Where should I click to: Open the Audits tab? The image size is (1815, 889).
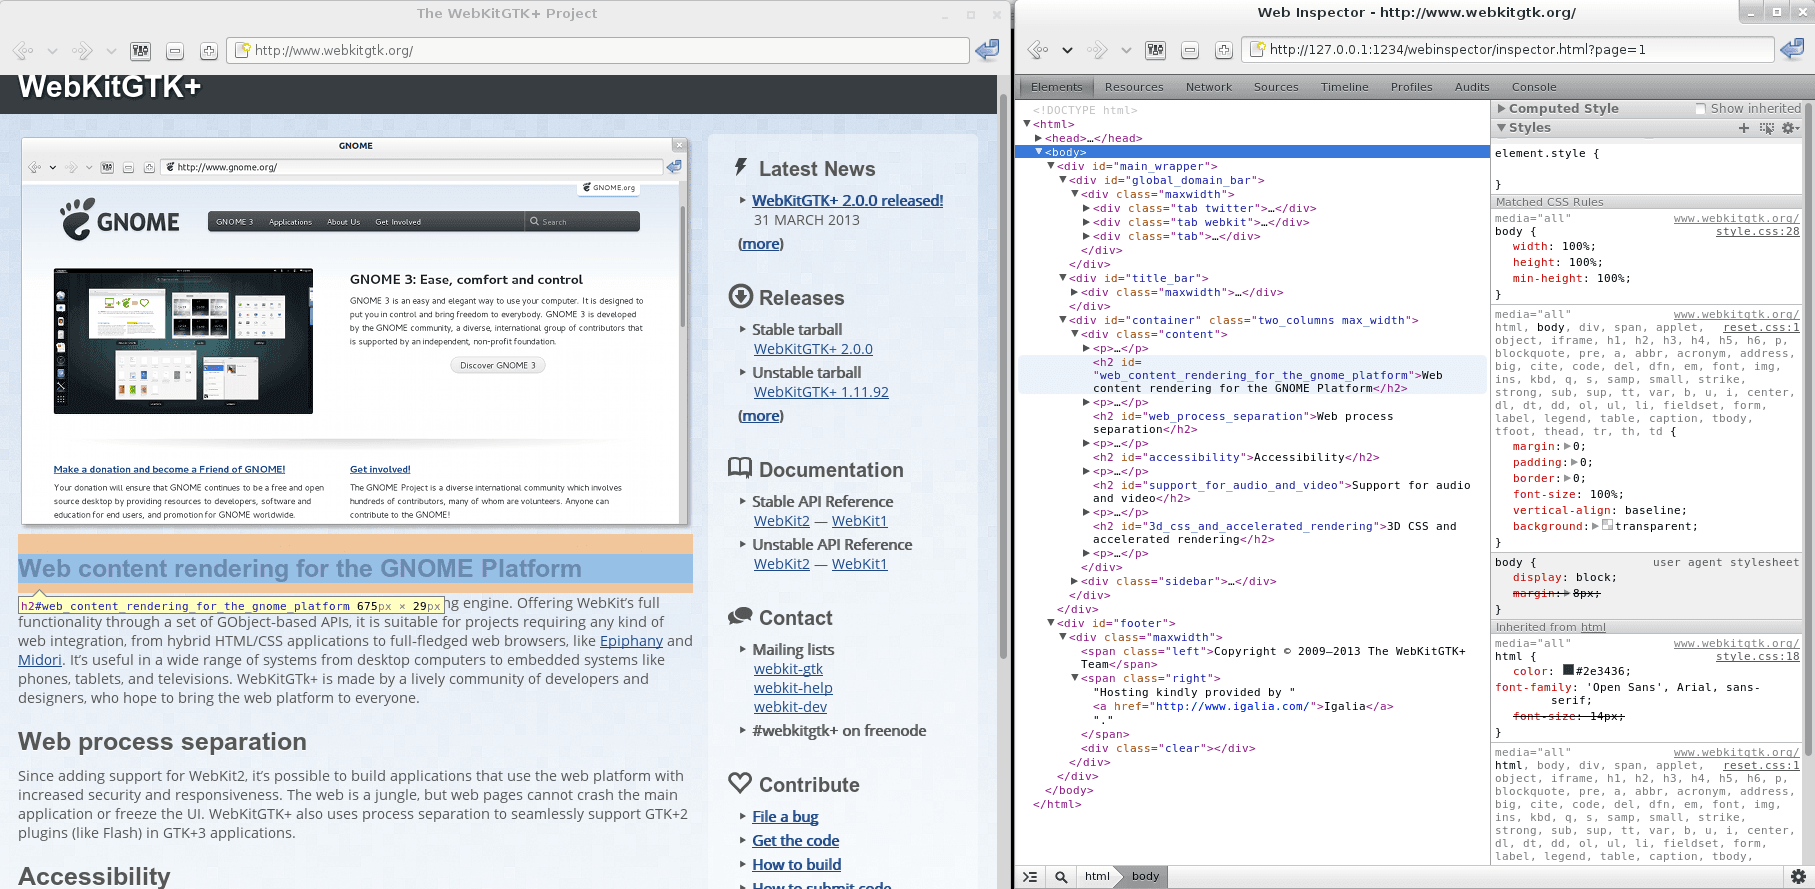coord(1472,87)
